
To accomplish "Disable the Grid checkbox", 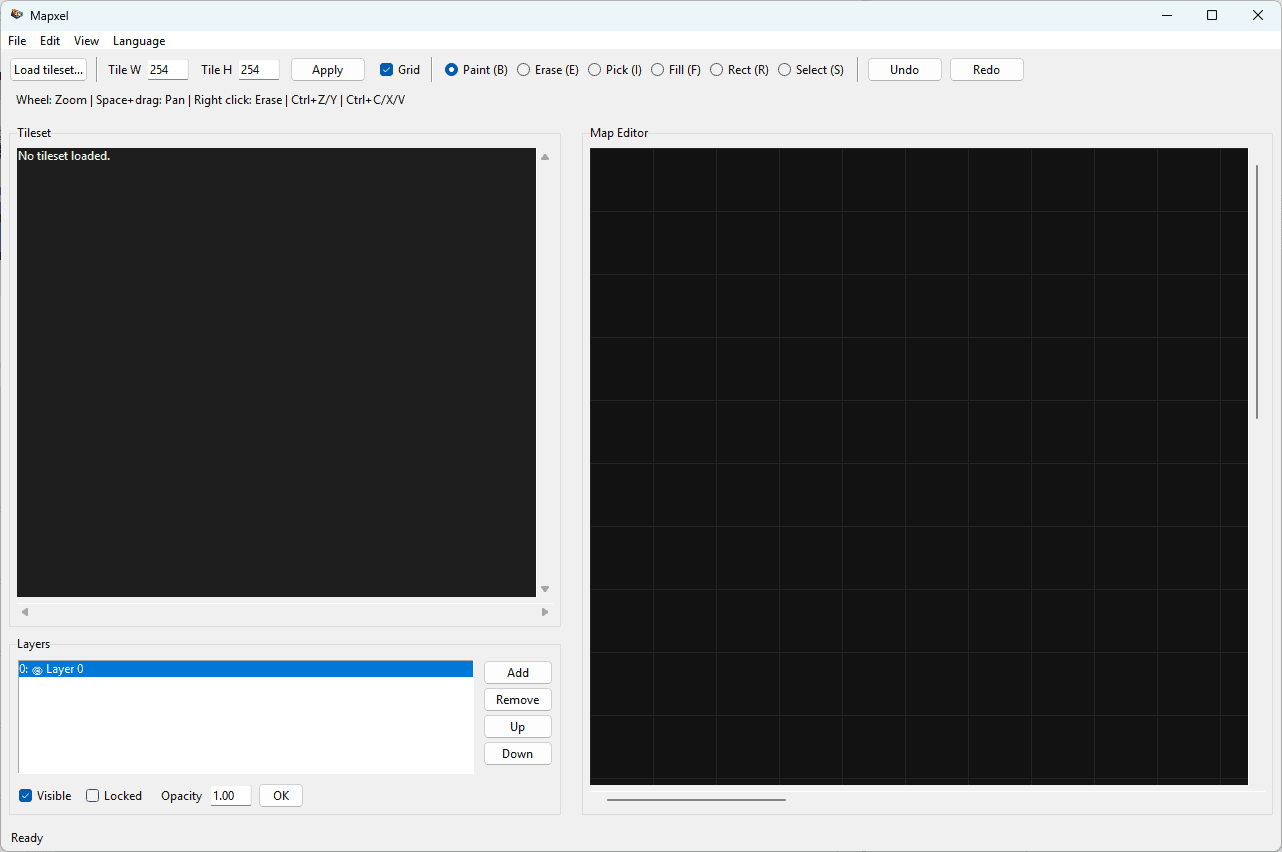I will pyautogui.click(x=386, y=69).
